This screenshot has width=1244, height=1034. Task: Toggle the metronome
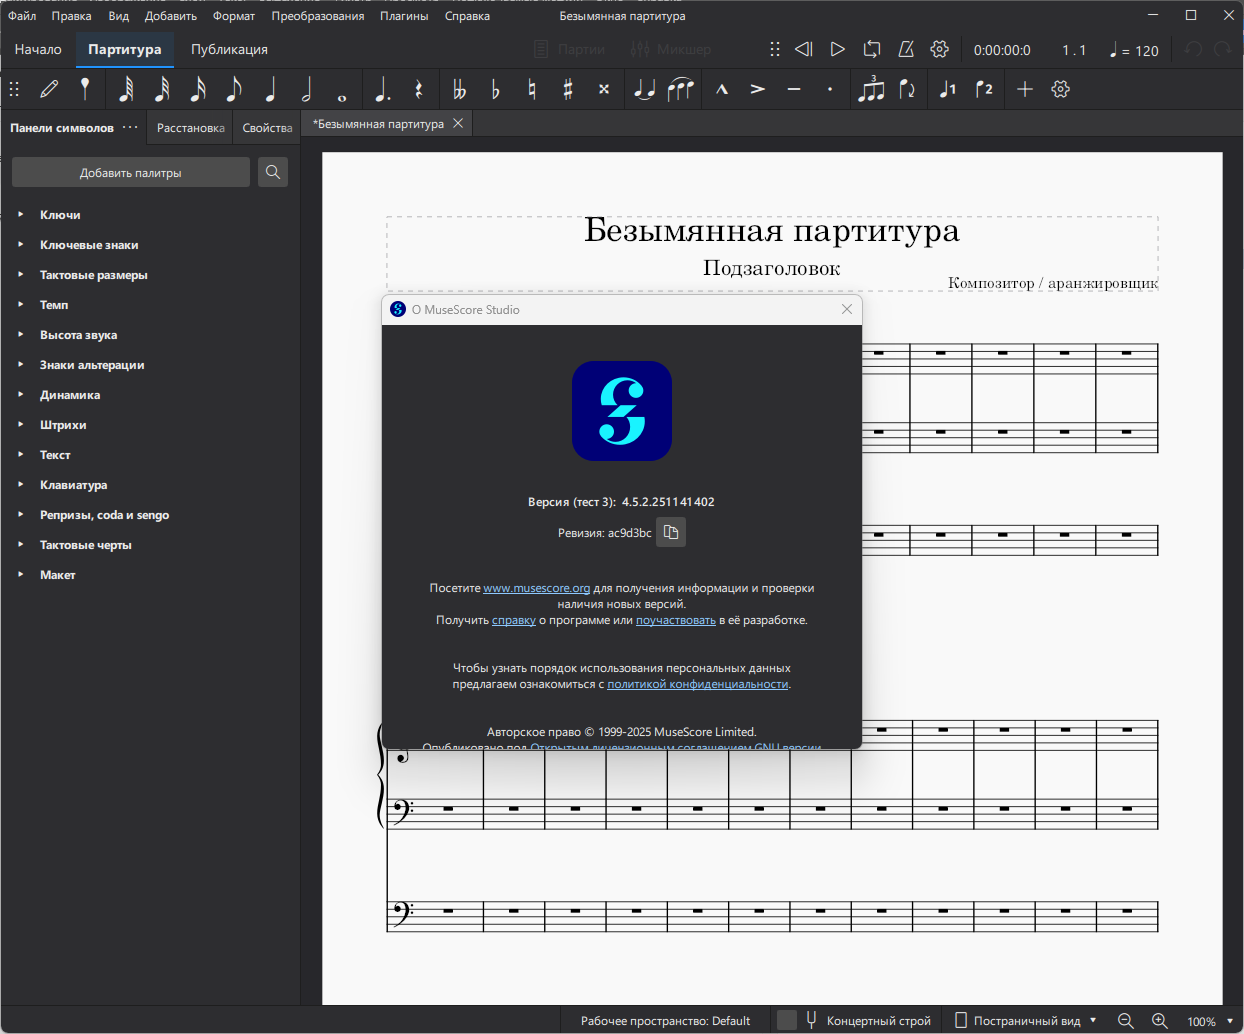click(906, 49)
